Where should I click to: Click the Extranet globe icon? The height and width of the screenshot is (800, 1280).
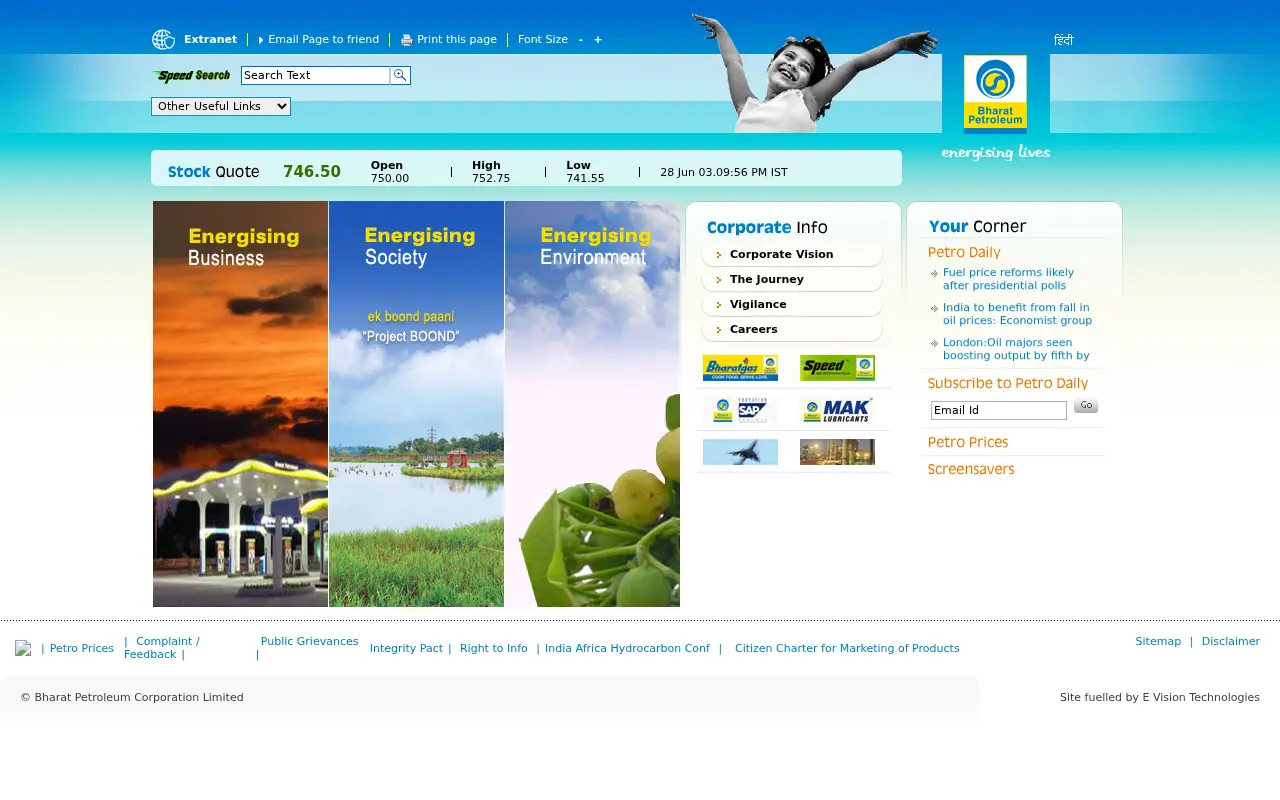coord(163,40)
